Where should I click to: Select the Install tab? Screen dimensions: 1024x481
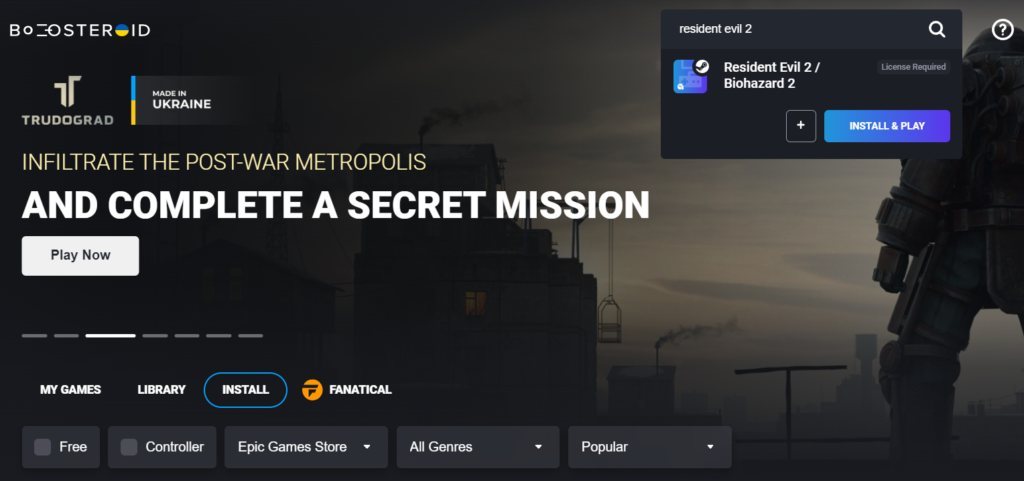pyautogui.click(x=246, y=390)
